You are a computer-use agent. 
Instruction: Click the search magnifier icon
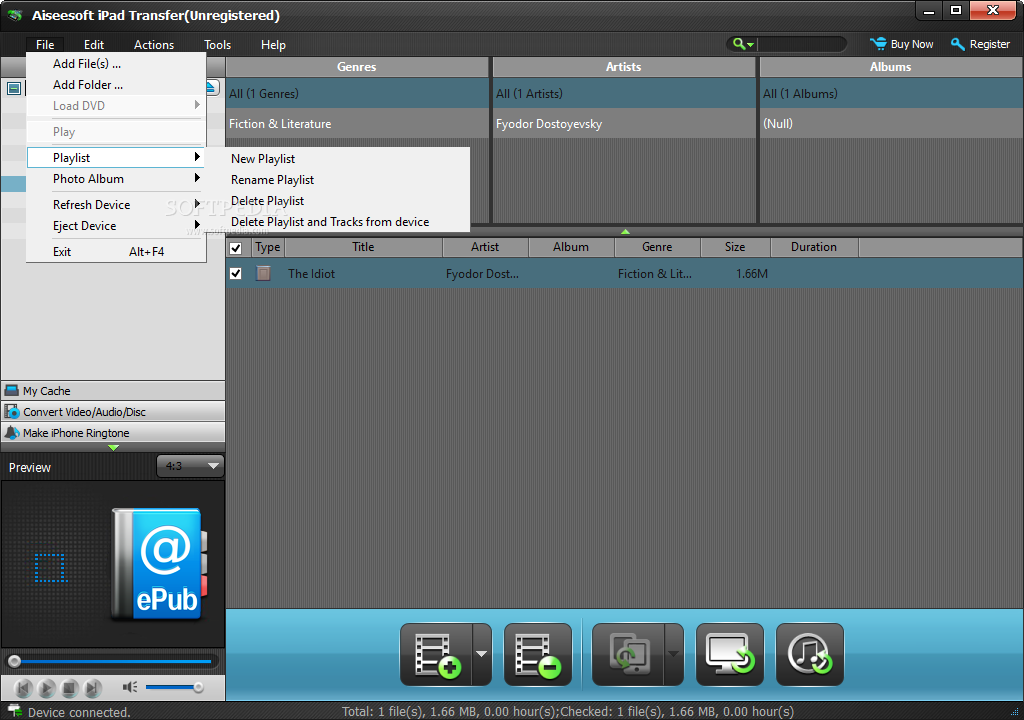coord(739,44)
